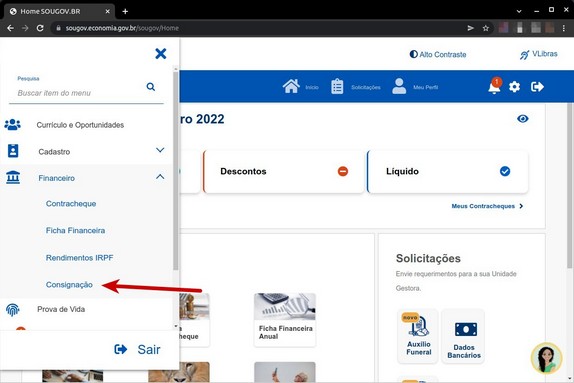The image size is (574, 383).
Task: Open Contracheque under Financeiro
Action: [71, 204]
